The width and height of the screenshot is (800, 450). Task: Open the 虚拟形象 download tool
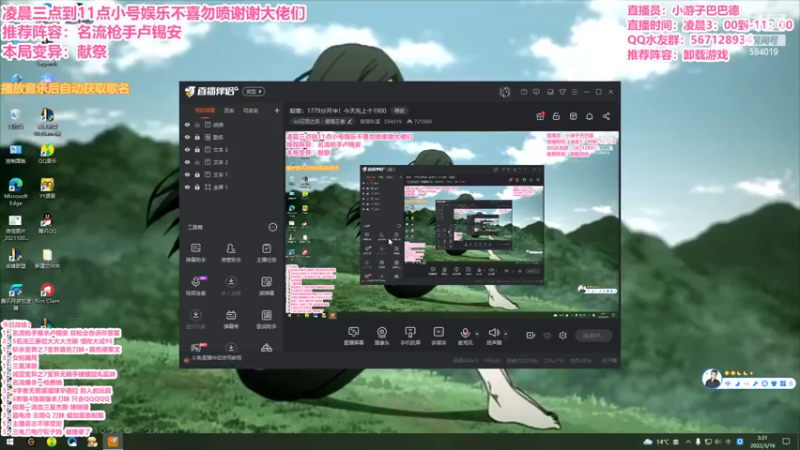tap(195, 319)
